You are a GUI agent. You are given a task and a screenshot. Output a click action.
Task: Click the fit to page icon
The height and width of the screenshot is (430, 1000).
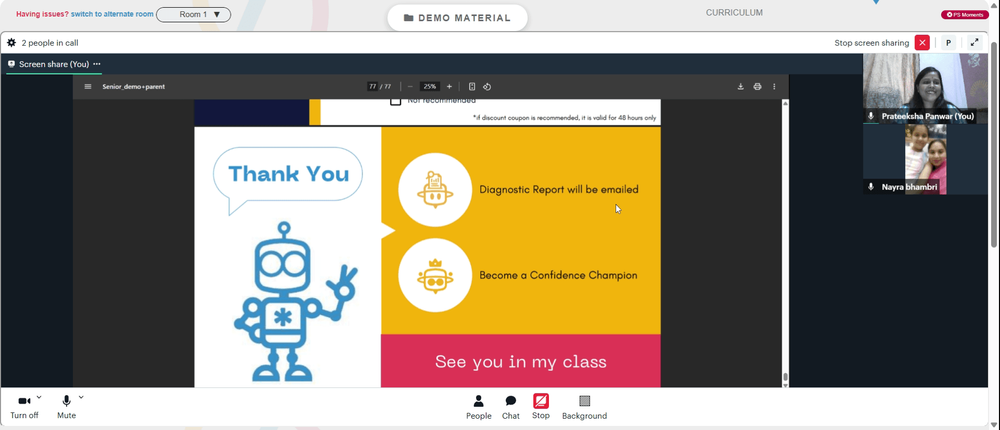472,87
